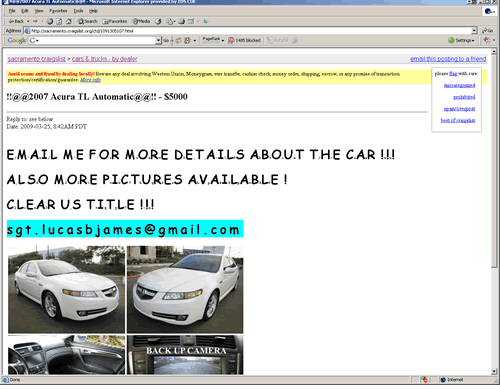Image resolution: width=500 pixels, height=389 pixels.
Task: Open the Search pane in toolbar
Action: (x=87, y=21)
